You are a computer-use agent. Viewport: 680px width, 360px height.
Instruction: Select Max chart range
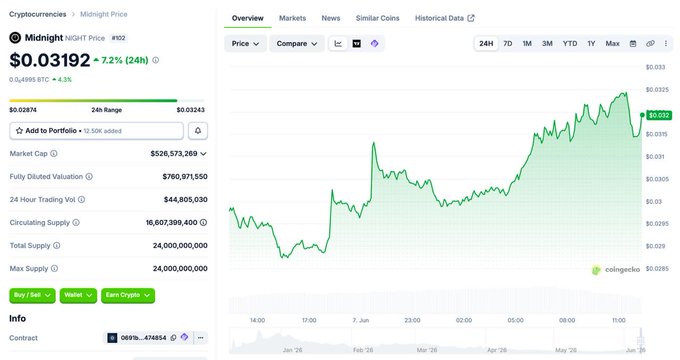612,43
